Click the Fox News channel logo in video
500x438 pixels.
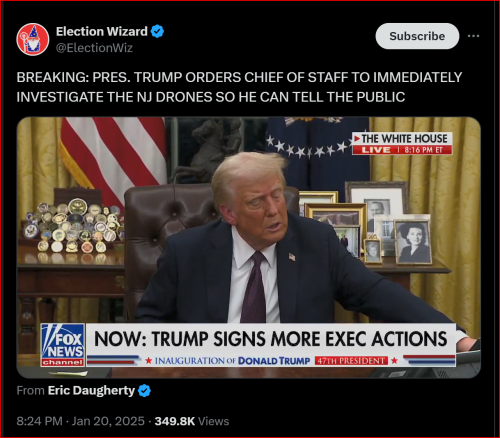[63, 345]
